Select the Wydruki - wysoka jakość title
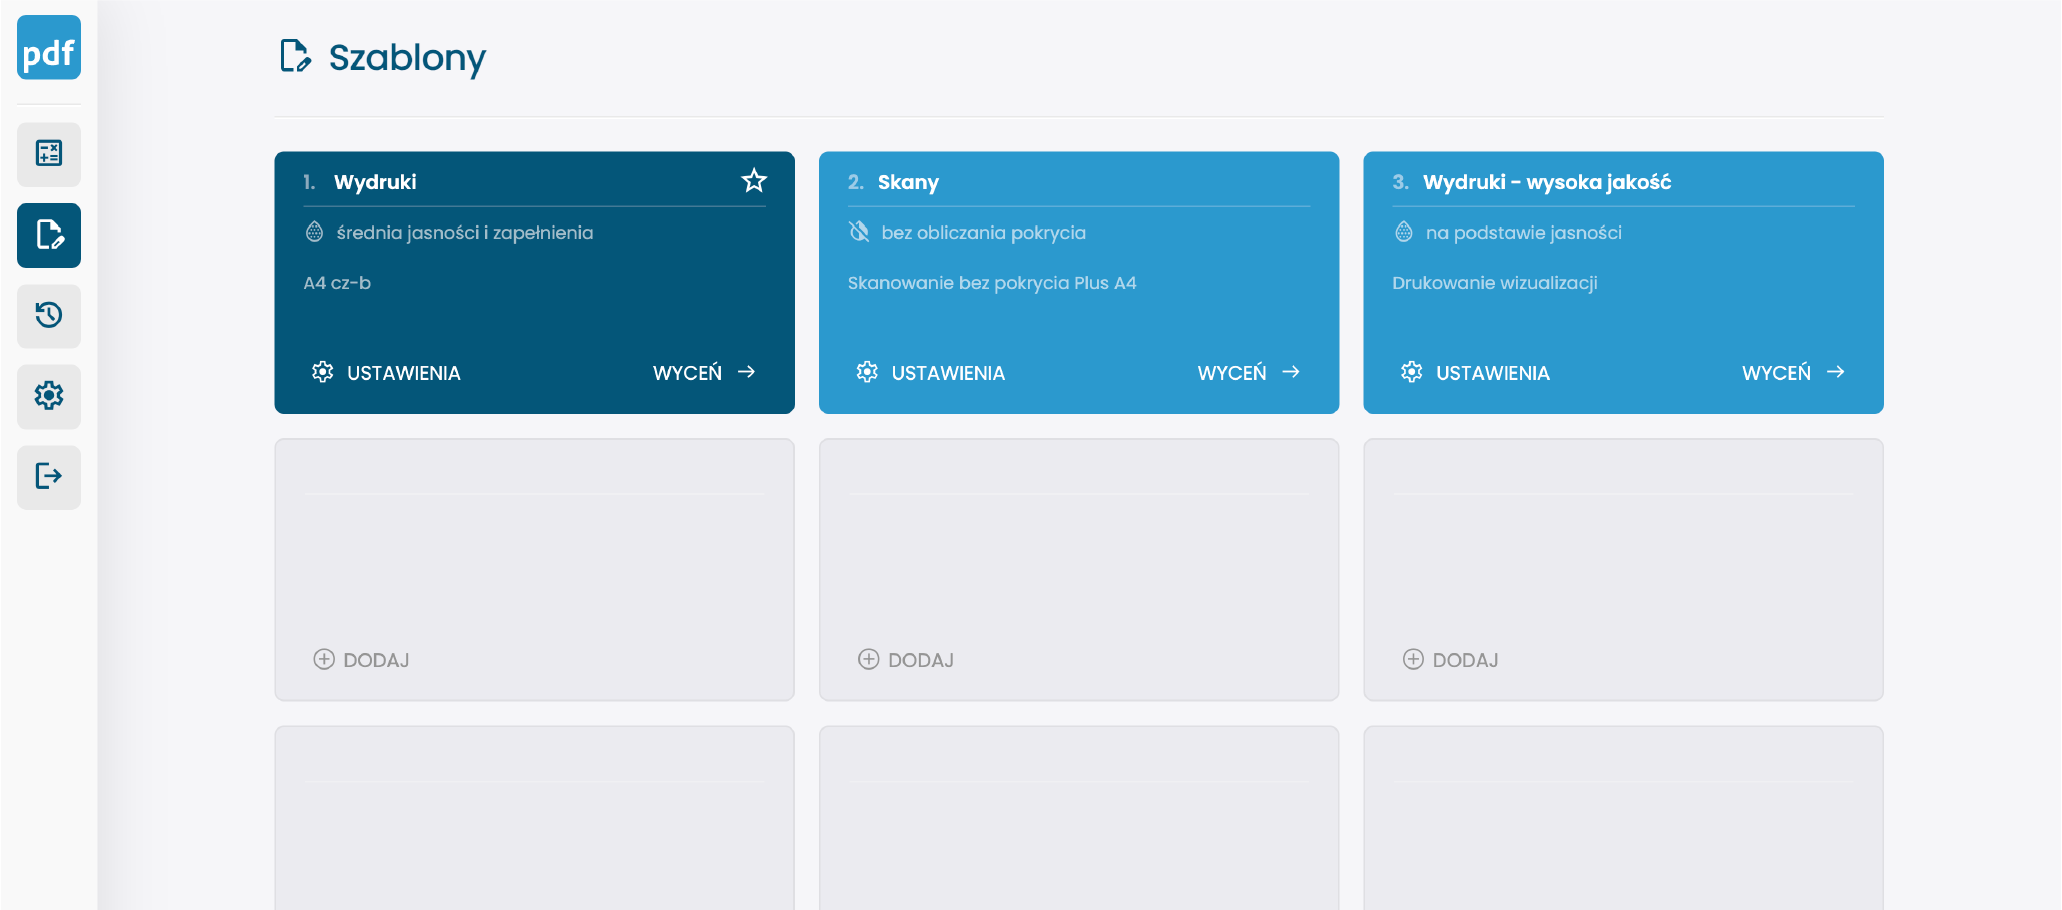The image size is (2062, 910). pyautogui.click(x=1546, y=182)
